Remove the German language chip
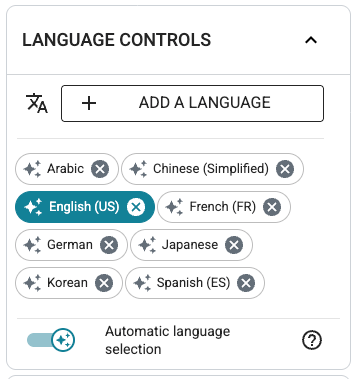 coord(109,245)
